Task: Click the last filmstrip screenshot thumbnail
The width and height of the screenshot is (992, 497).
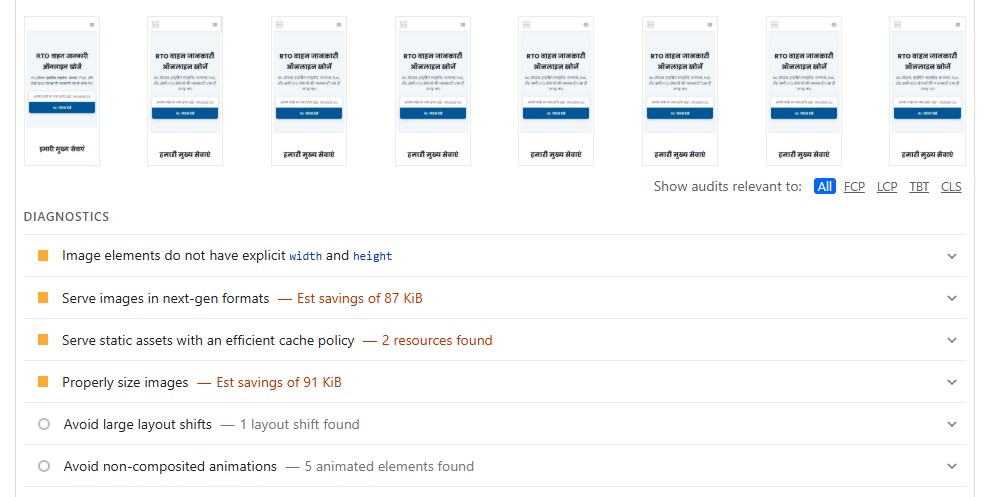Action: 927,90
